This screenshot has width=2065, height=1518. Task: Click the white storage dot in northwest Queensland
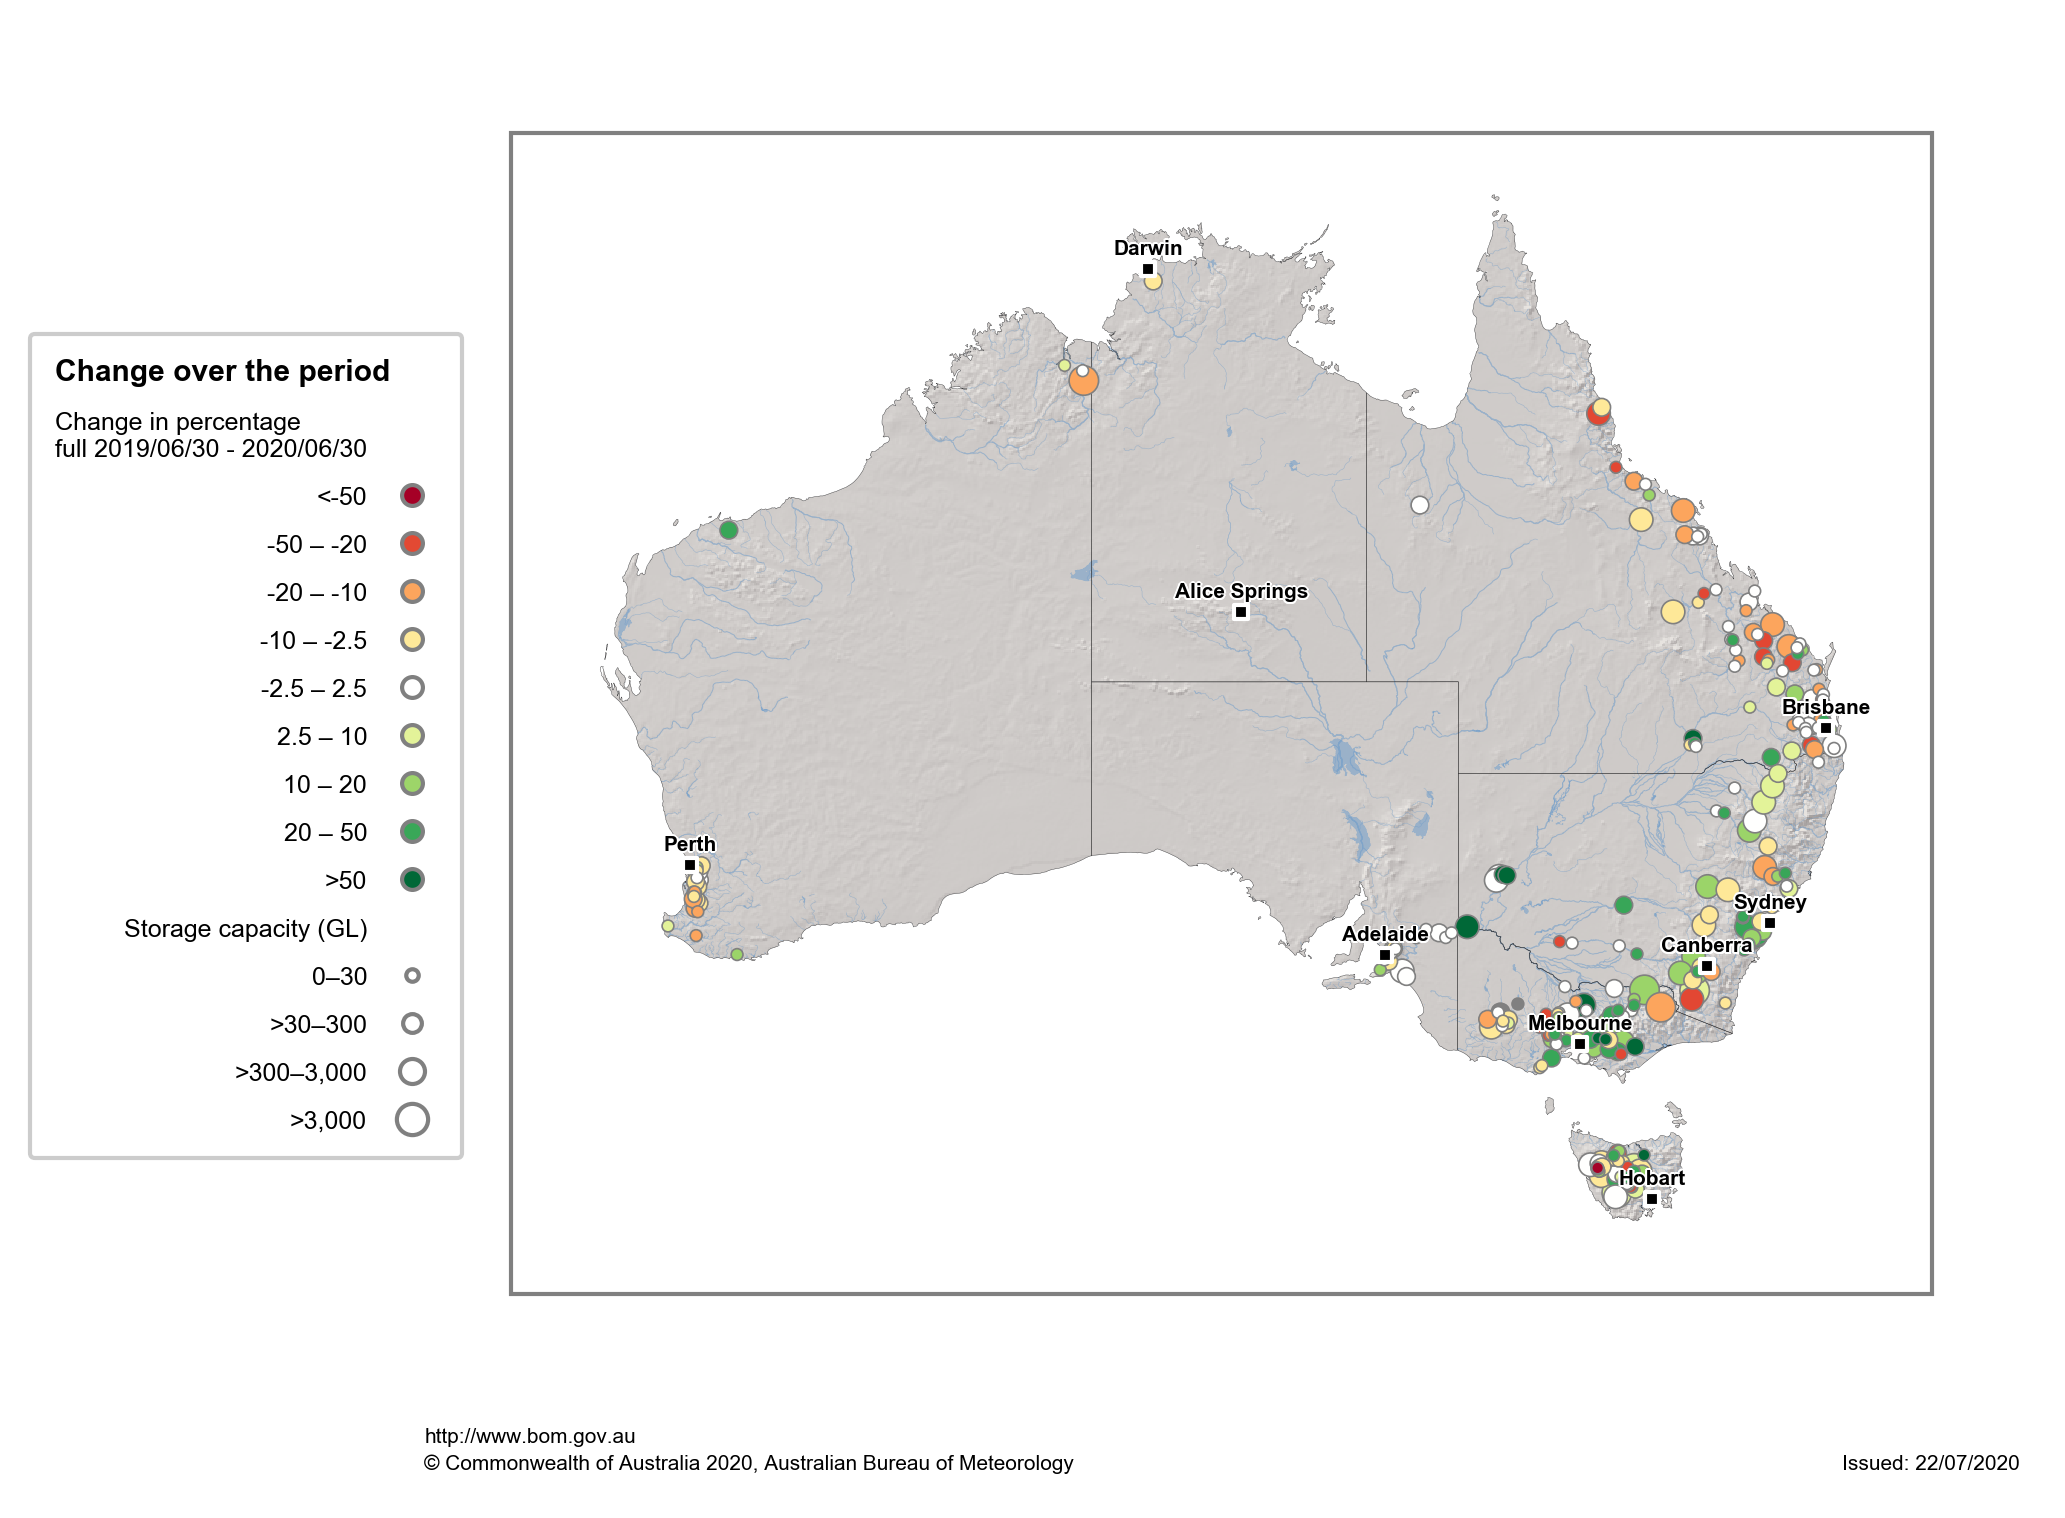(1420, 505)
